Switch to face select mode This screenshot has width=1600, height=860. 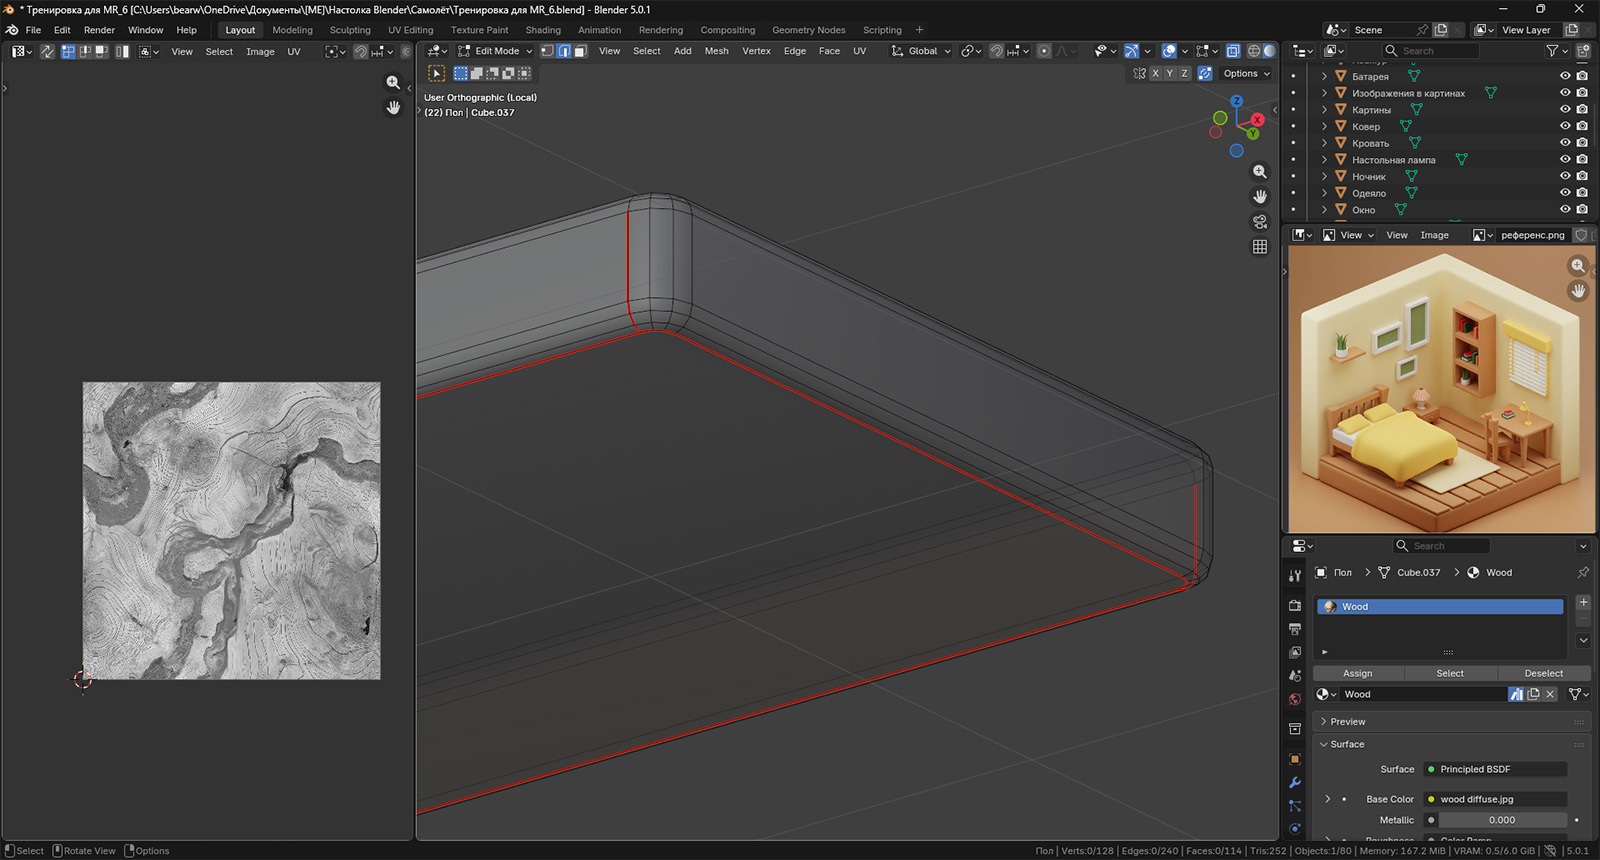pyautogui.click(x=580, y=51)
